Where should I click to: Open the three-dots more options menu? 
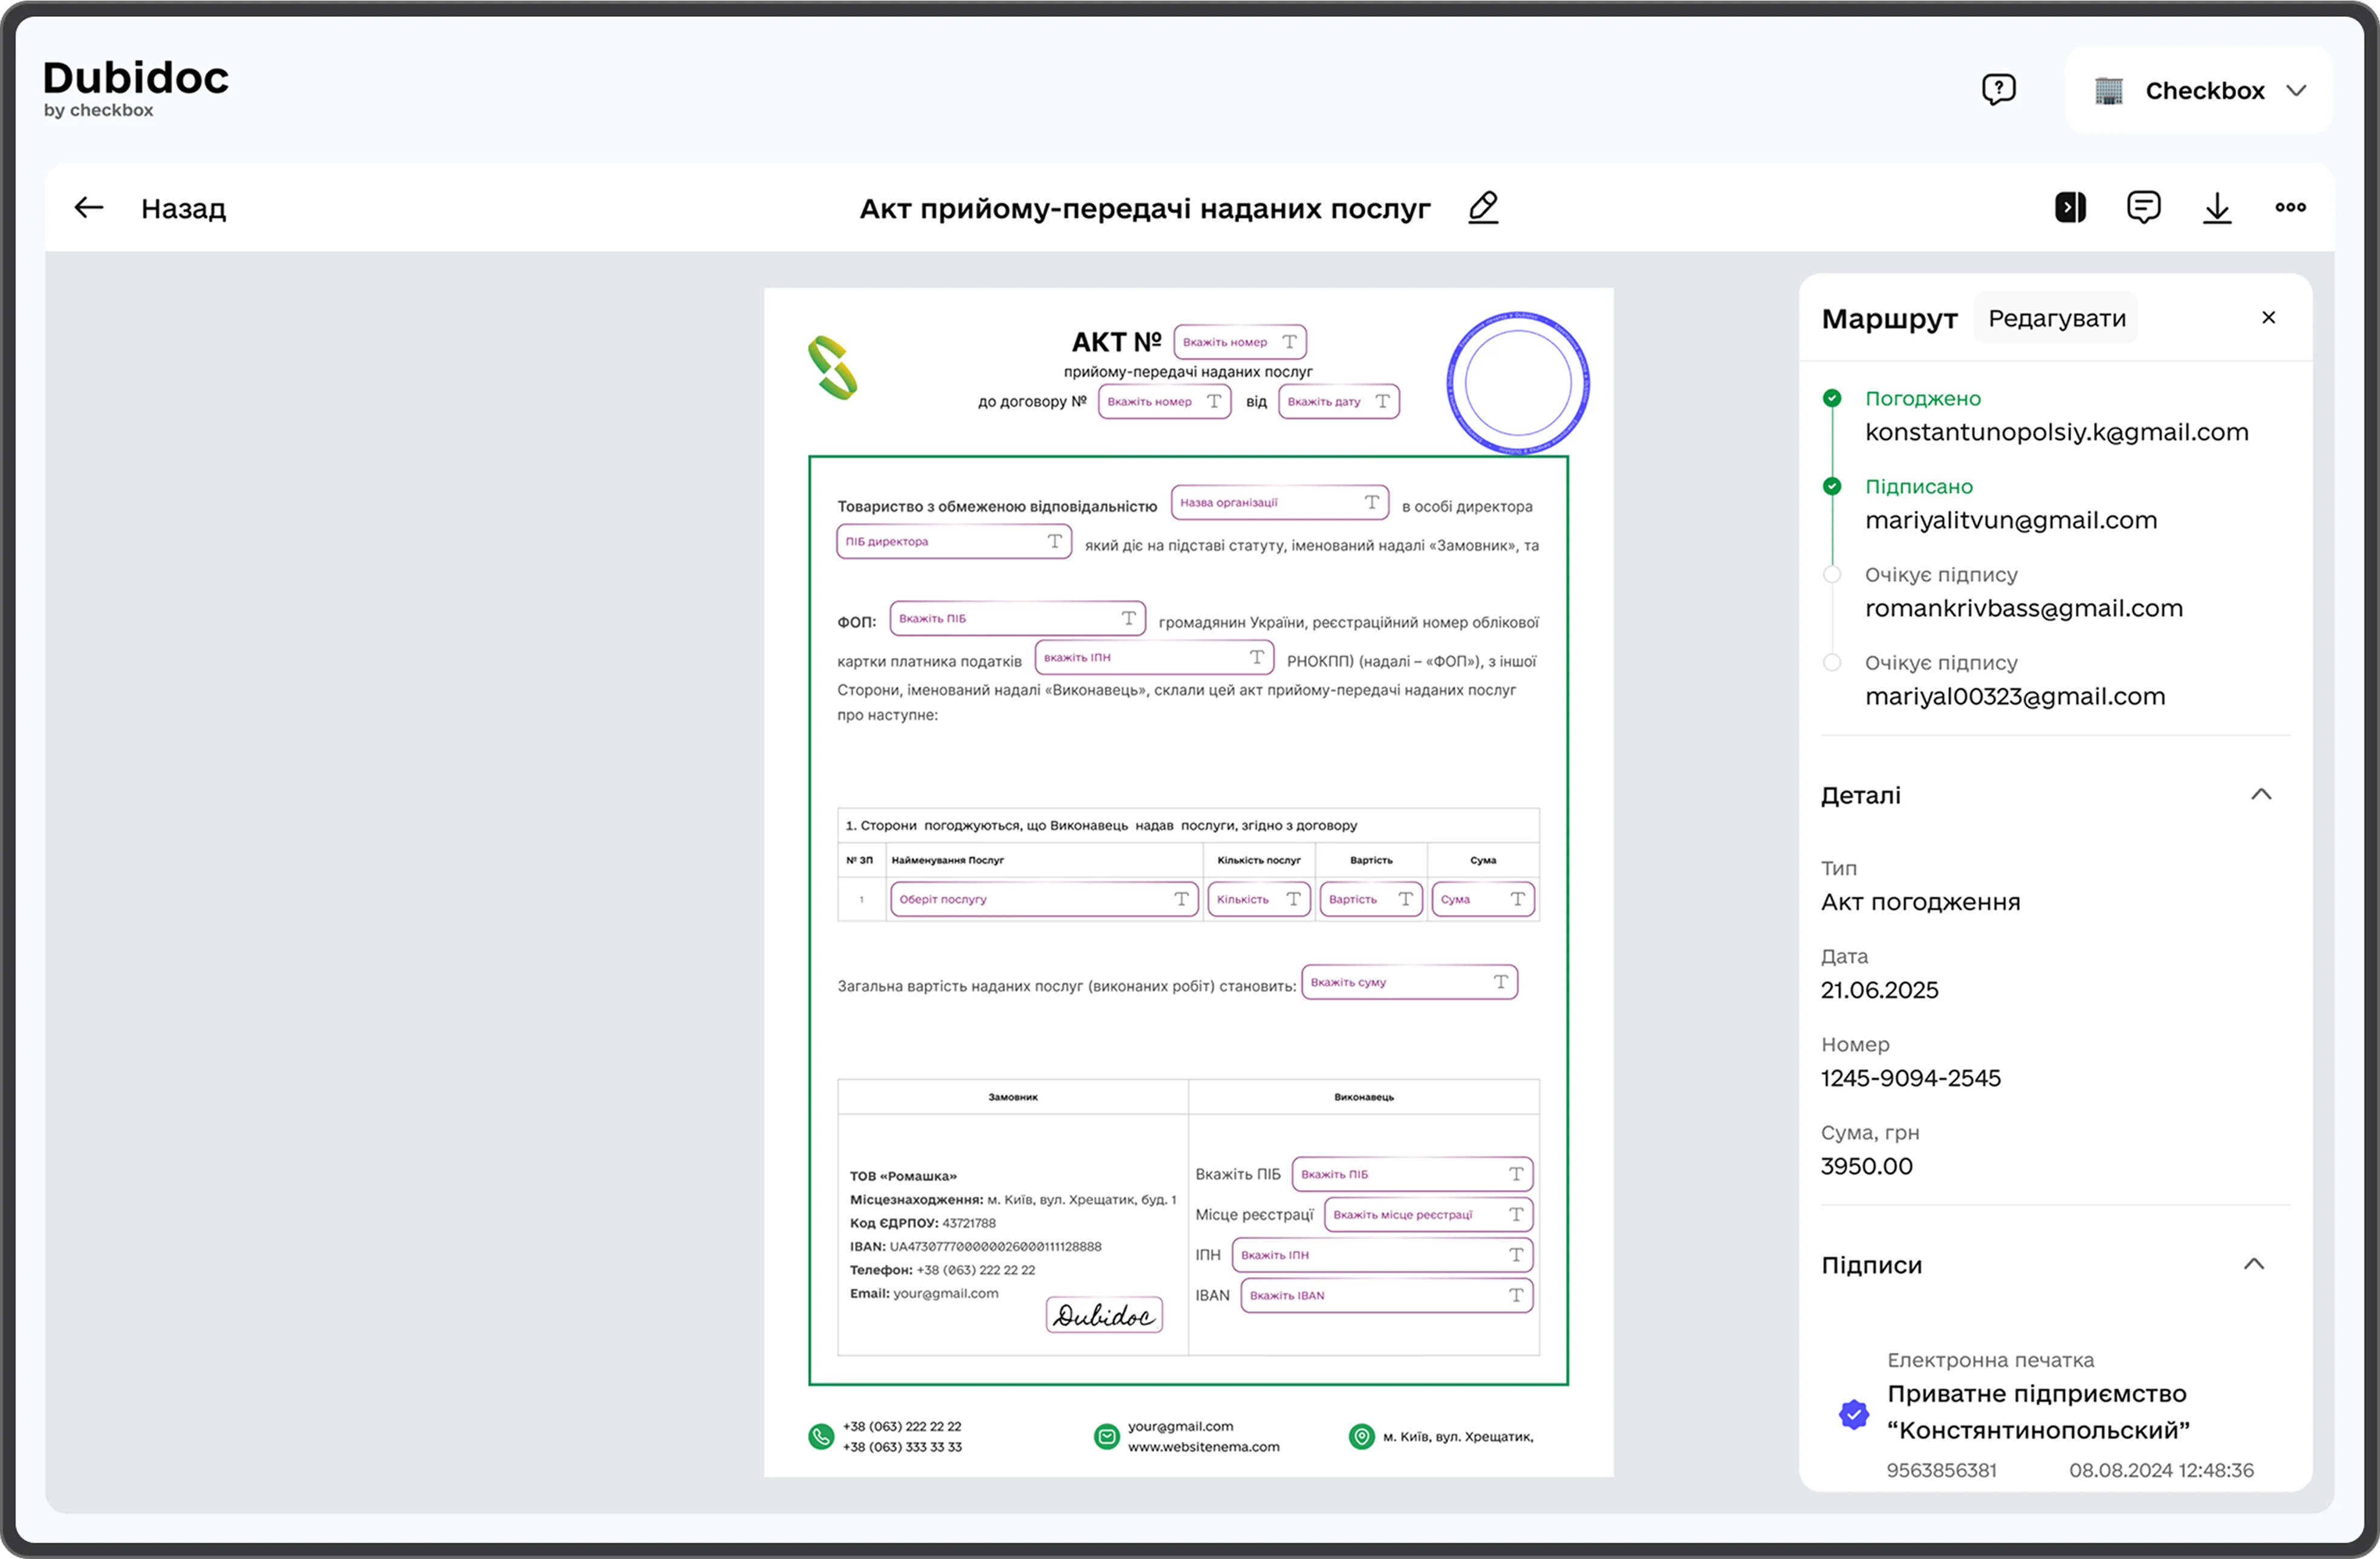[x=2290, y=208]
